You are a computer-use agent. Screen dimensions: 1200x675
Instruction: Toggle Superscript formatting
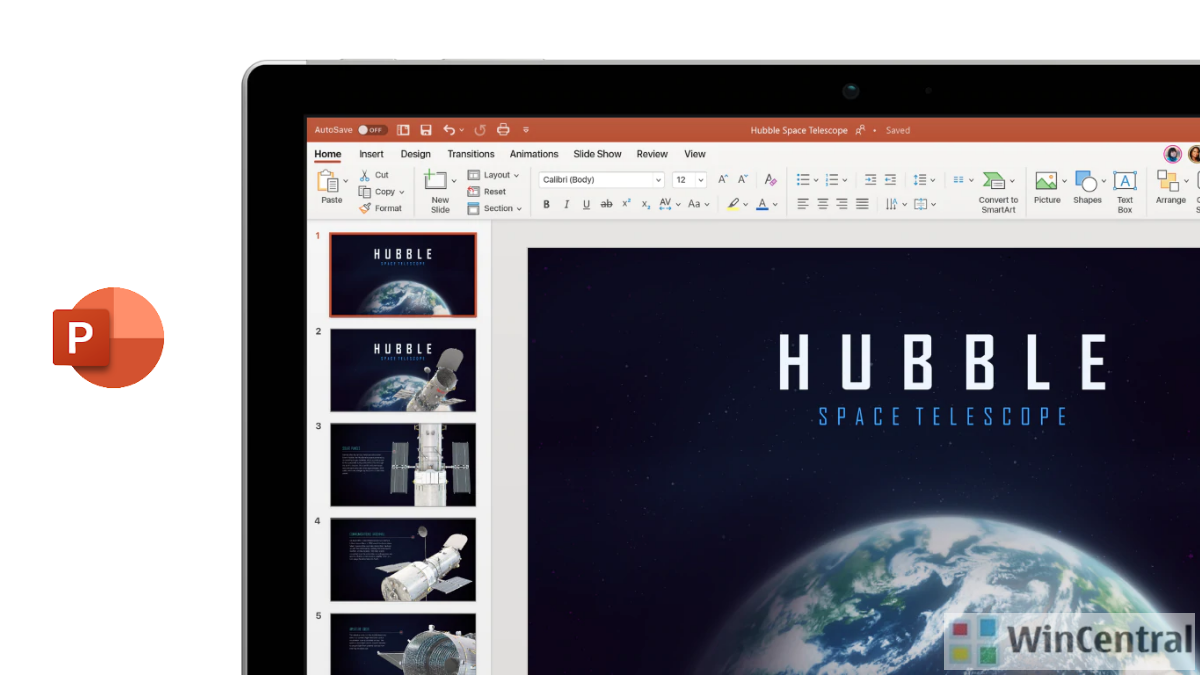[626, 204]
